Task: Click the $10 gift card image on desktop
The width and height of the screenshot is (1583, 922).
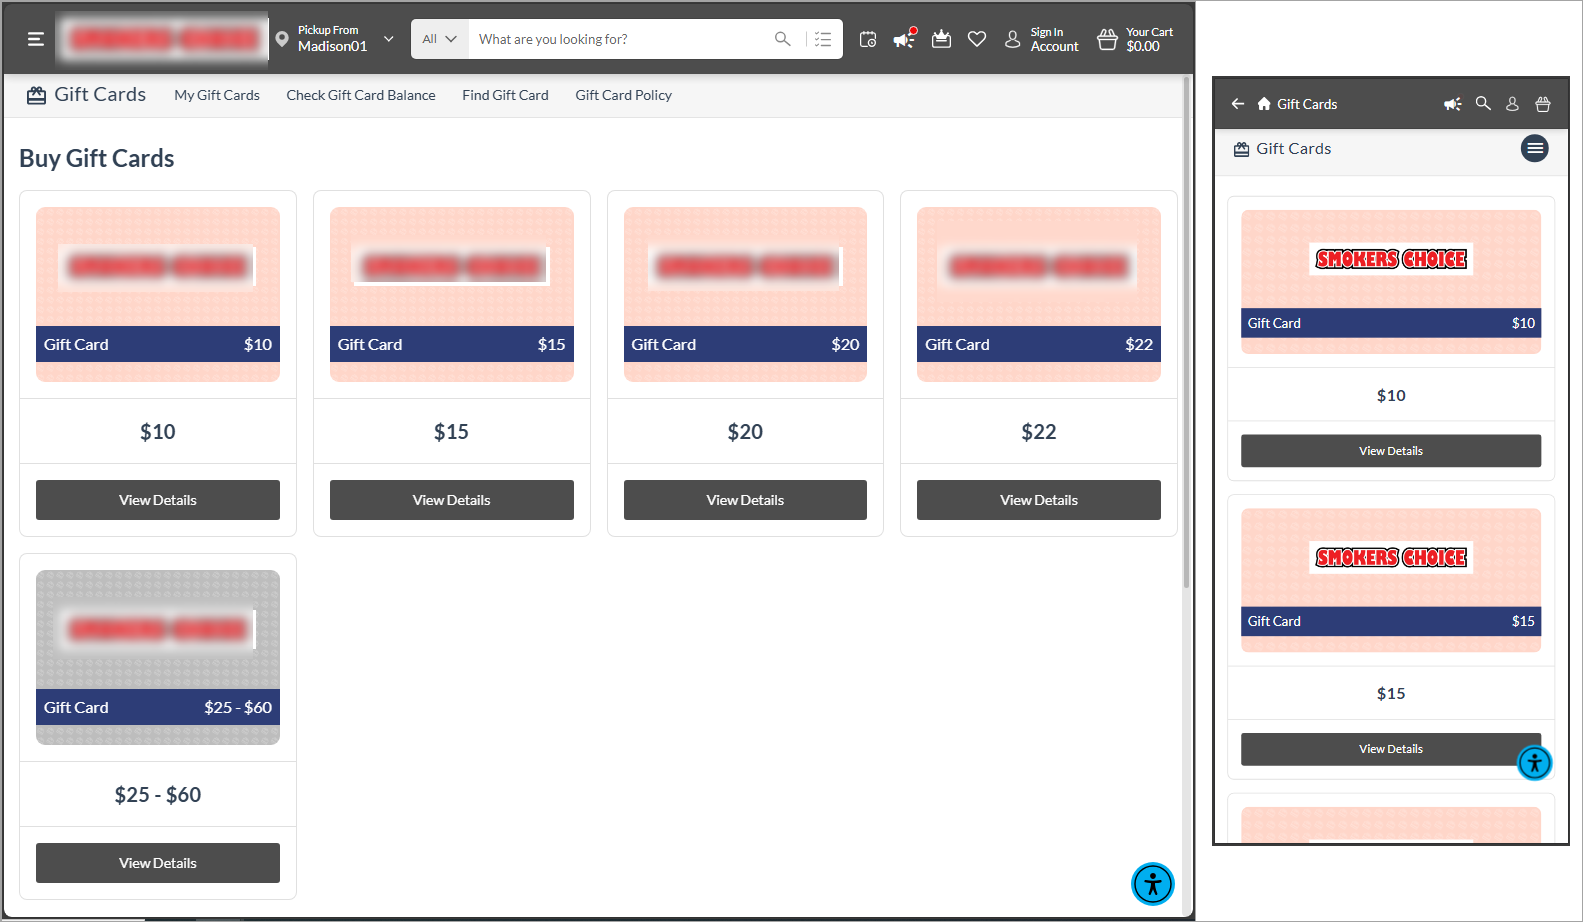Action: [x=158, y=294]
